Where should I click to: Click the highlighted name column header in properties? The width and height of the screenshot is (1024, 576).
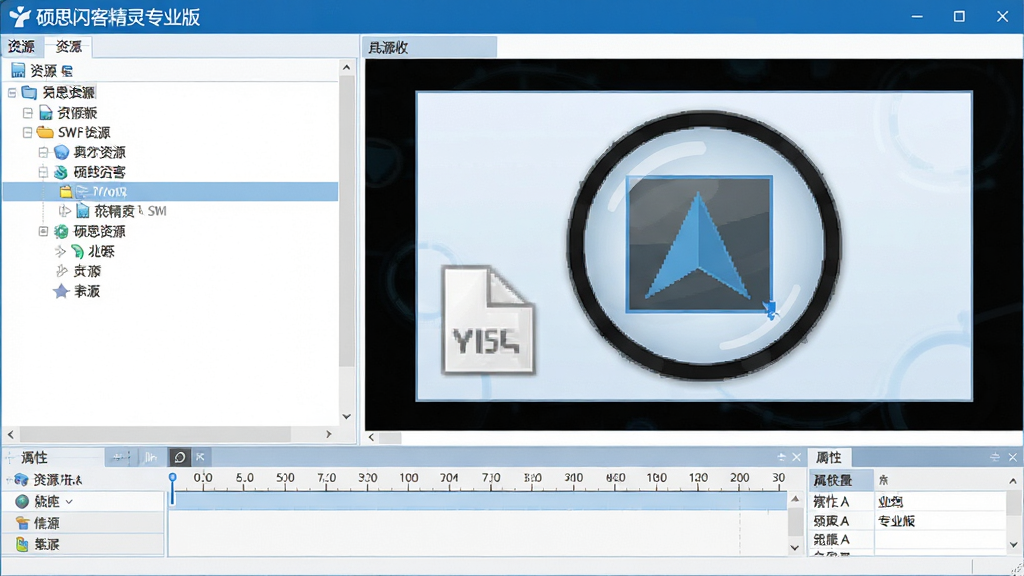(x=841, y=480)
